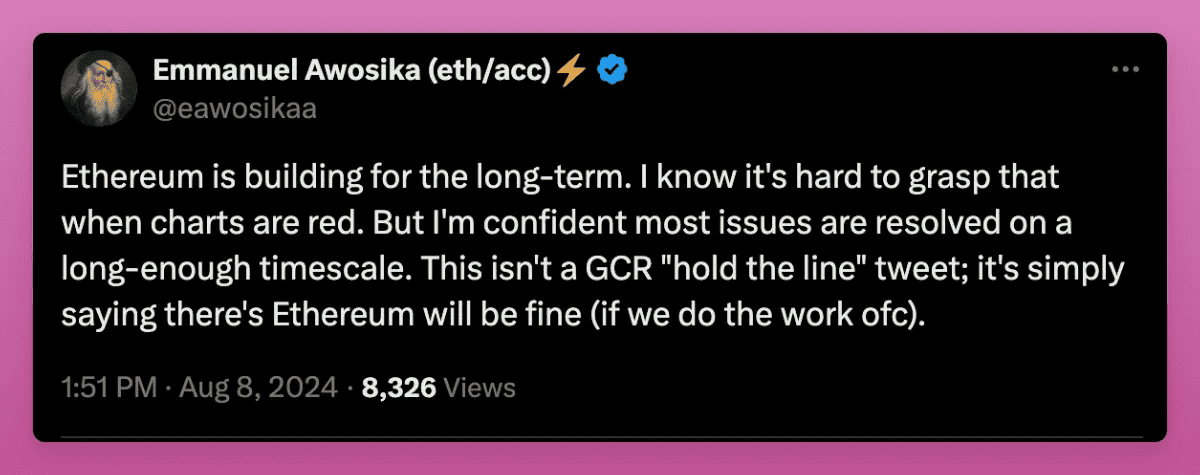Viewport: 1200px width, 475px height.
Task: Click the Aug 8, 2024 date
Action: [x=256, y=387]
